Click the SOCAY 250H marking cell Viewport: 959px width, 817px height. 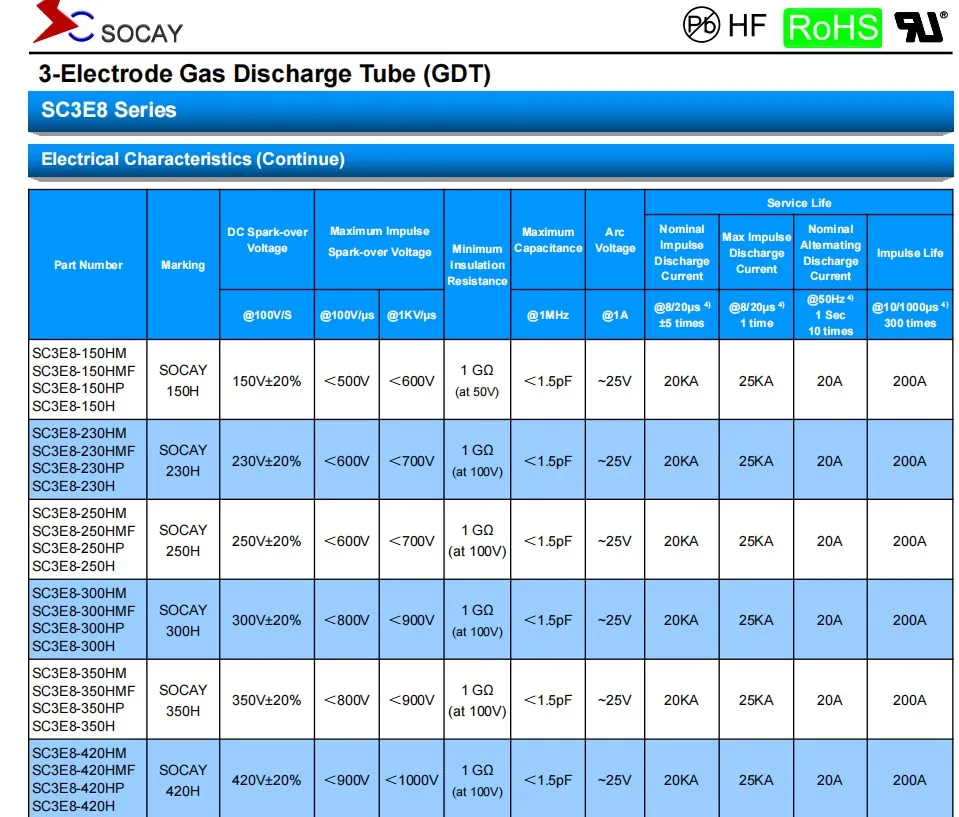(183, 541)
